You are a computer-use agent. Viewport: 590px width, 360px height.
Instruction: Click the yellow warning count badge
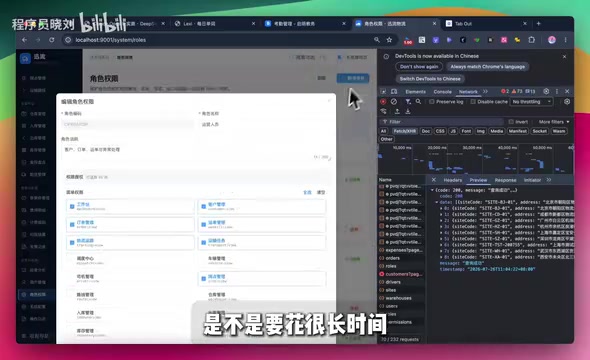[517, 91]
